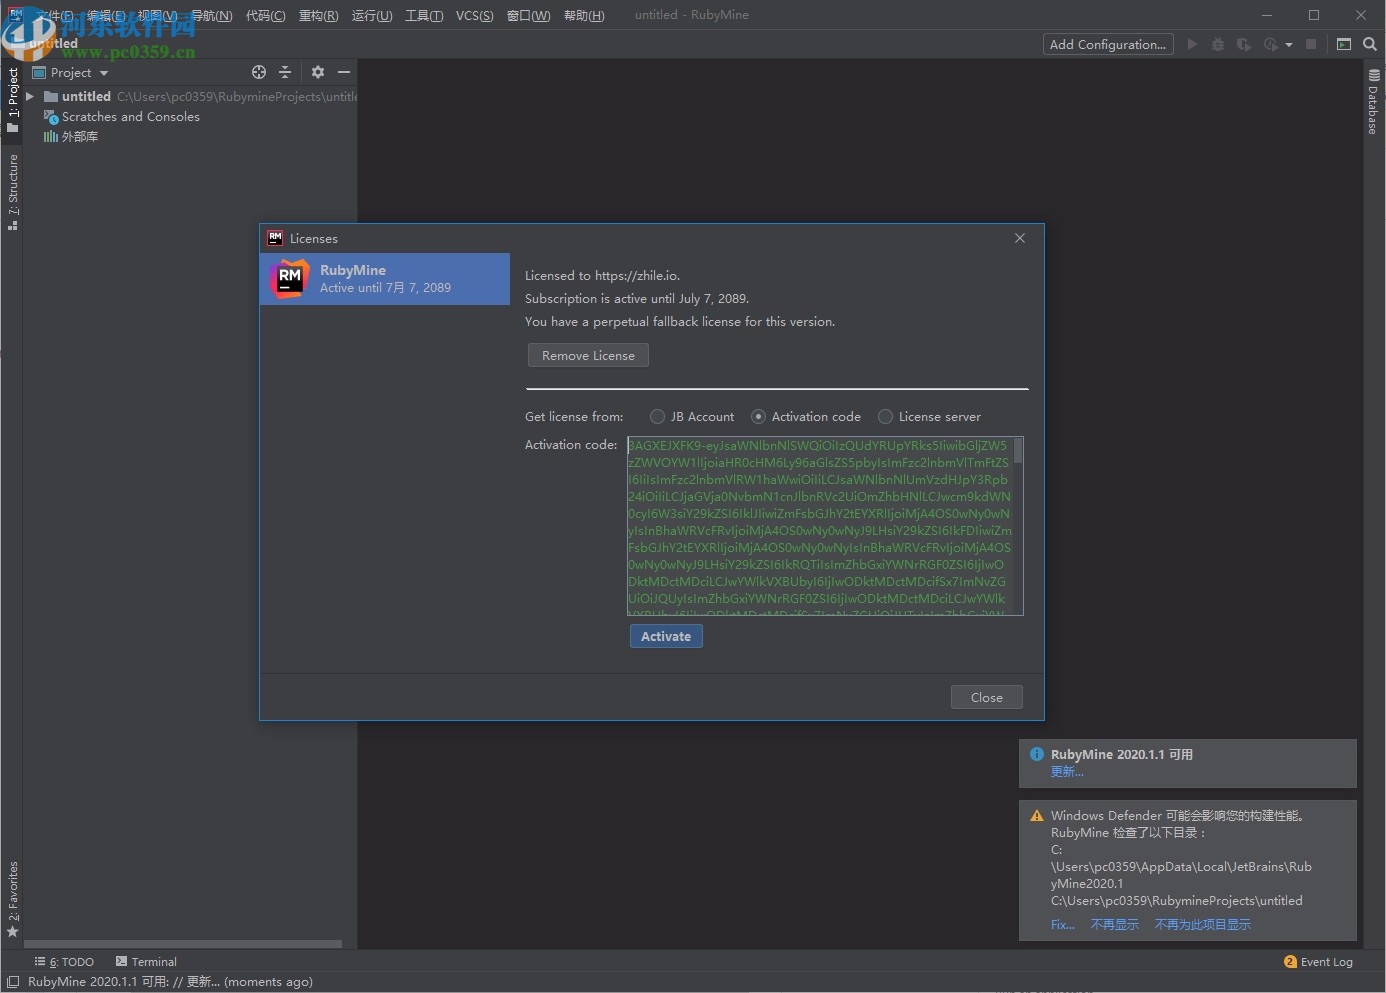This screenshot has width=1386, height=993.
Task: Click the Remove License button
Action: (588, 356)
